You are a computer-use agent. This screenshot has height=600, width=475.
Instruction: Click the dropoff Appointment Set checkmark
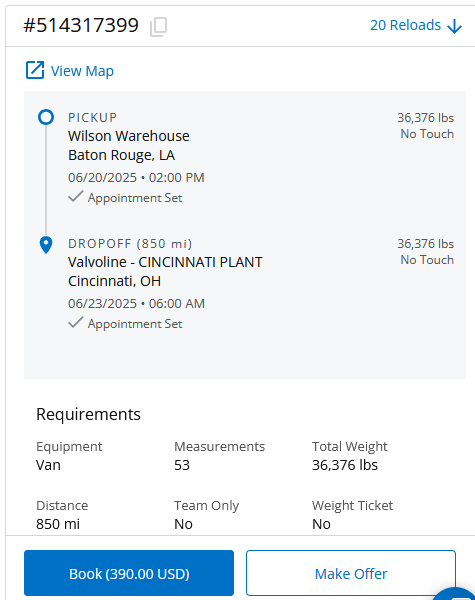coord(76,323)
